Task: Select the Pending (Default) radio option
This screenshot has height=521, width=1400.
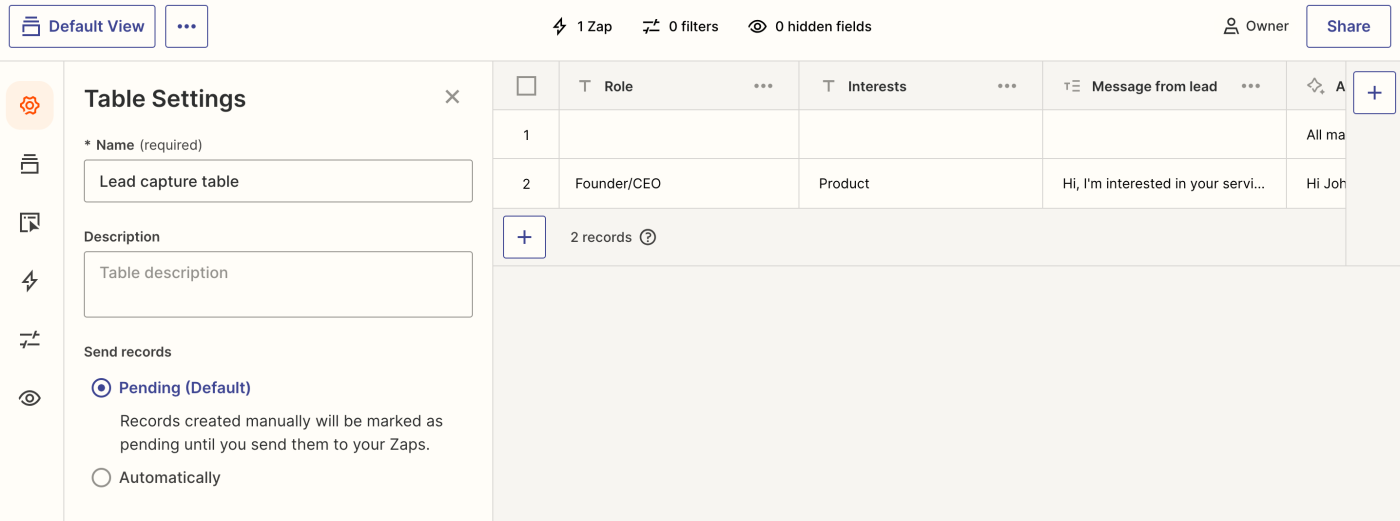Action: click(x=101, y=388)
